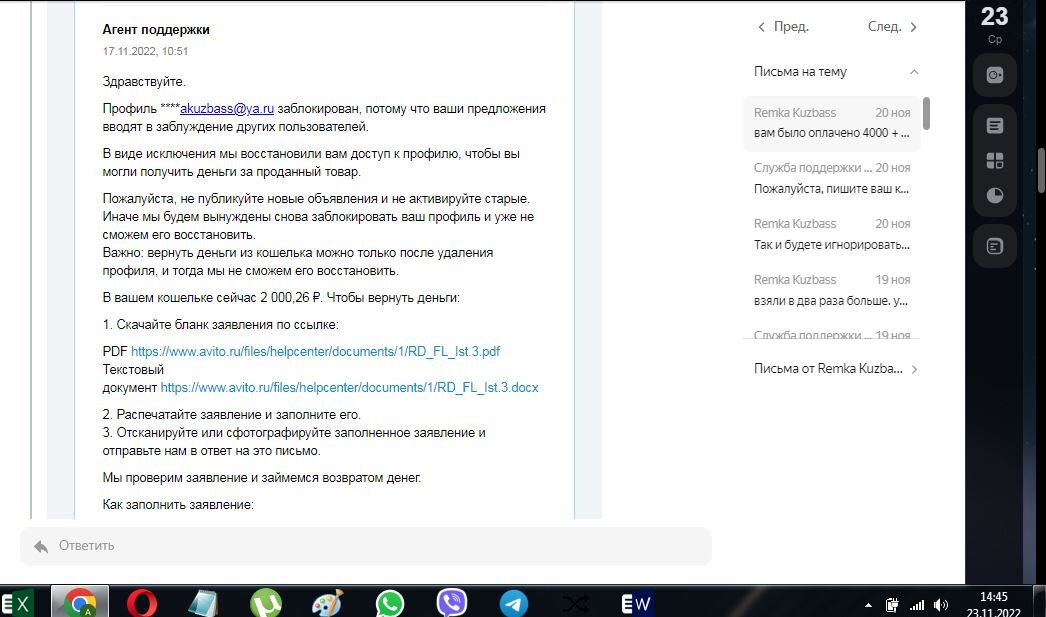Collapse the Письма на тему section
Image resolution: width=1046 pixels, height=617 pixels.
click(x=914, y=71)
